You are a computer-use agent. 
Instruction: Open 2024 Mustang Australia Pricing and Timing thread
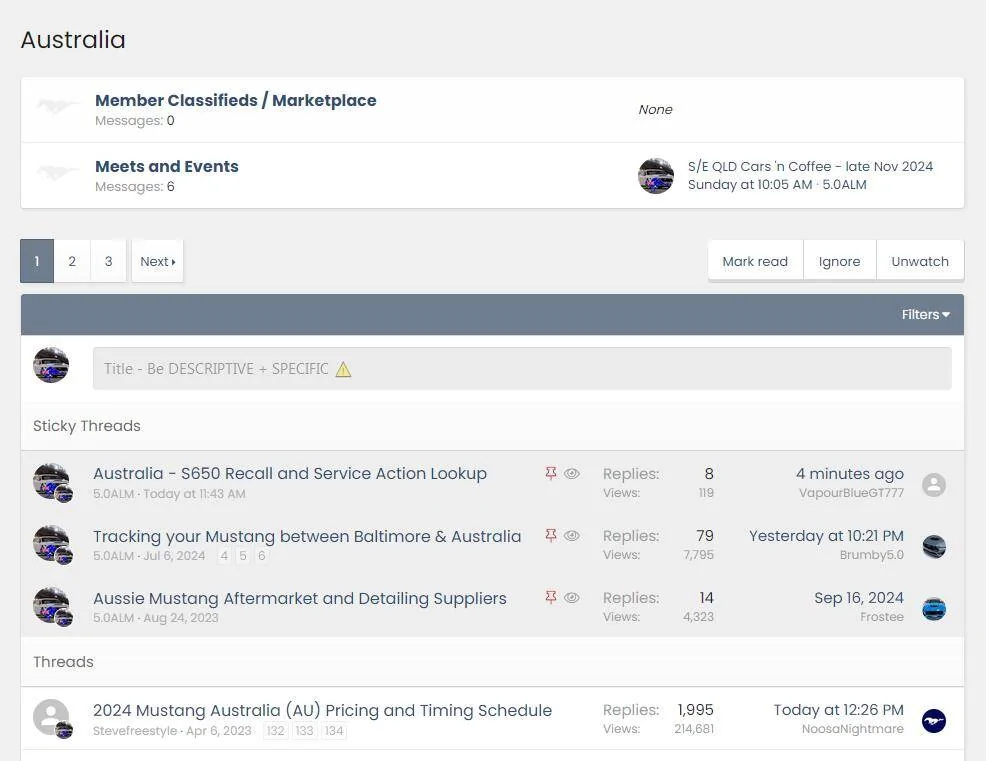click(x=323, y=710)
